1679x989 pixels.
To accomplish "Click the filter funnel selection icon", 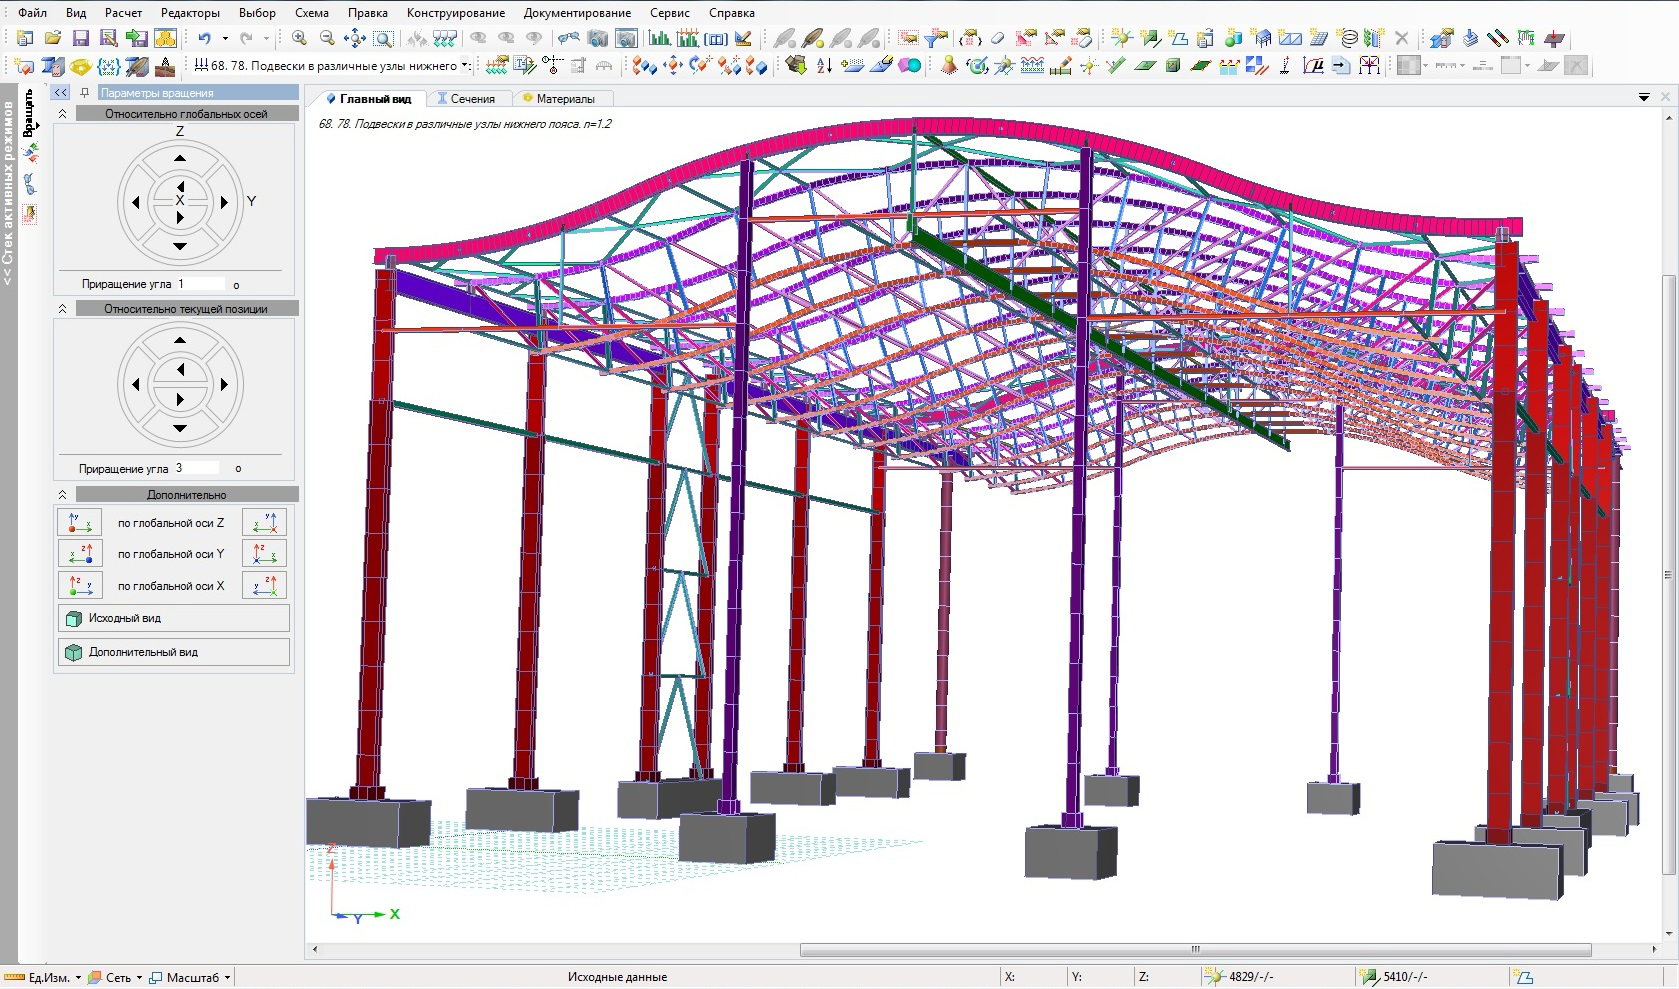I will point(937,39).
